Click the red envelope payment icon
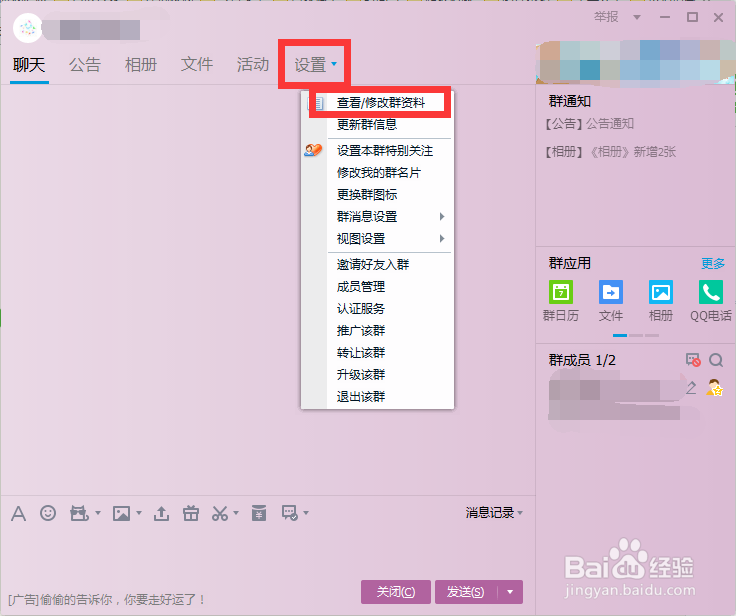Viewport: 736px width, 616px height. (259, 513)
